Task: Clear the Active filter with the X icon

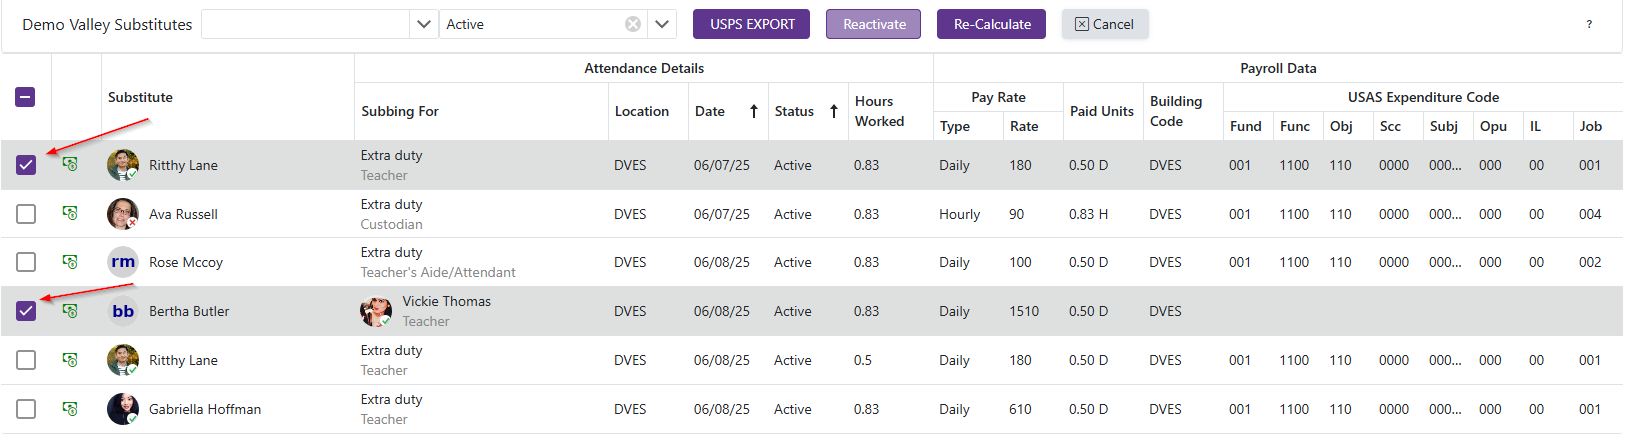Action: 633,24
